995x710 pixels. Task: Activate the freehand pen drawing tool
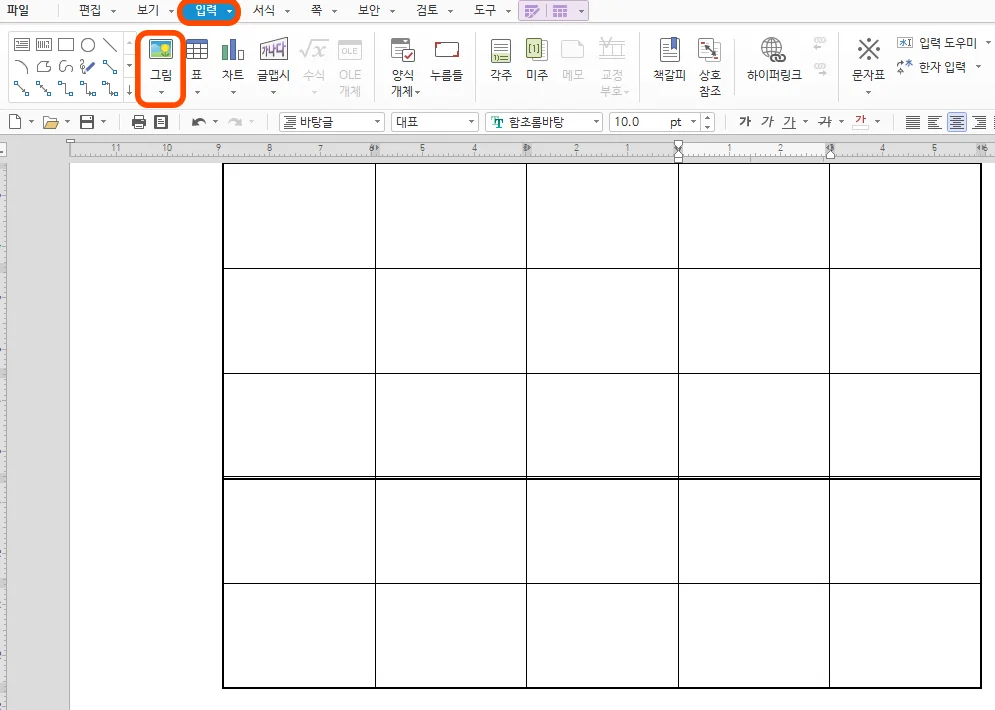coord(88,67)
